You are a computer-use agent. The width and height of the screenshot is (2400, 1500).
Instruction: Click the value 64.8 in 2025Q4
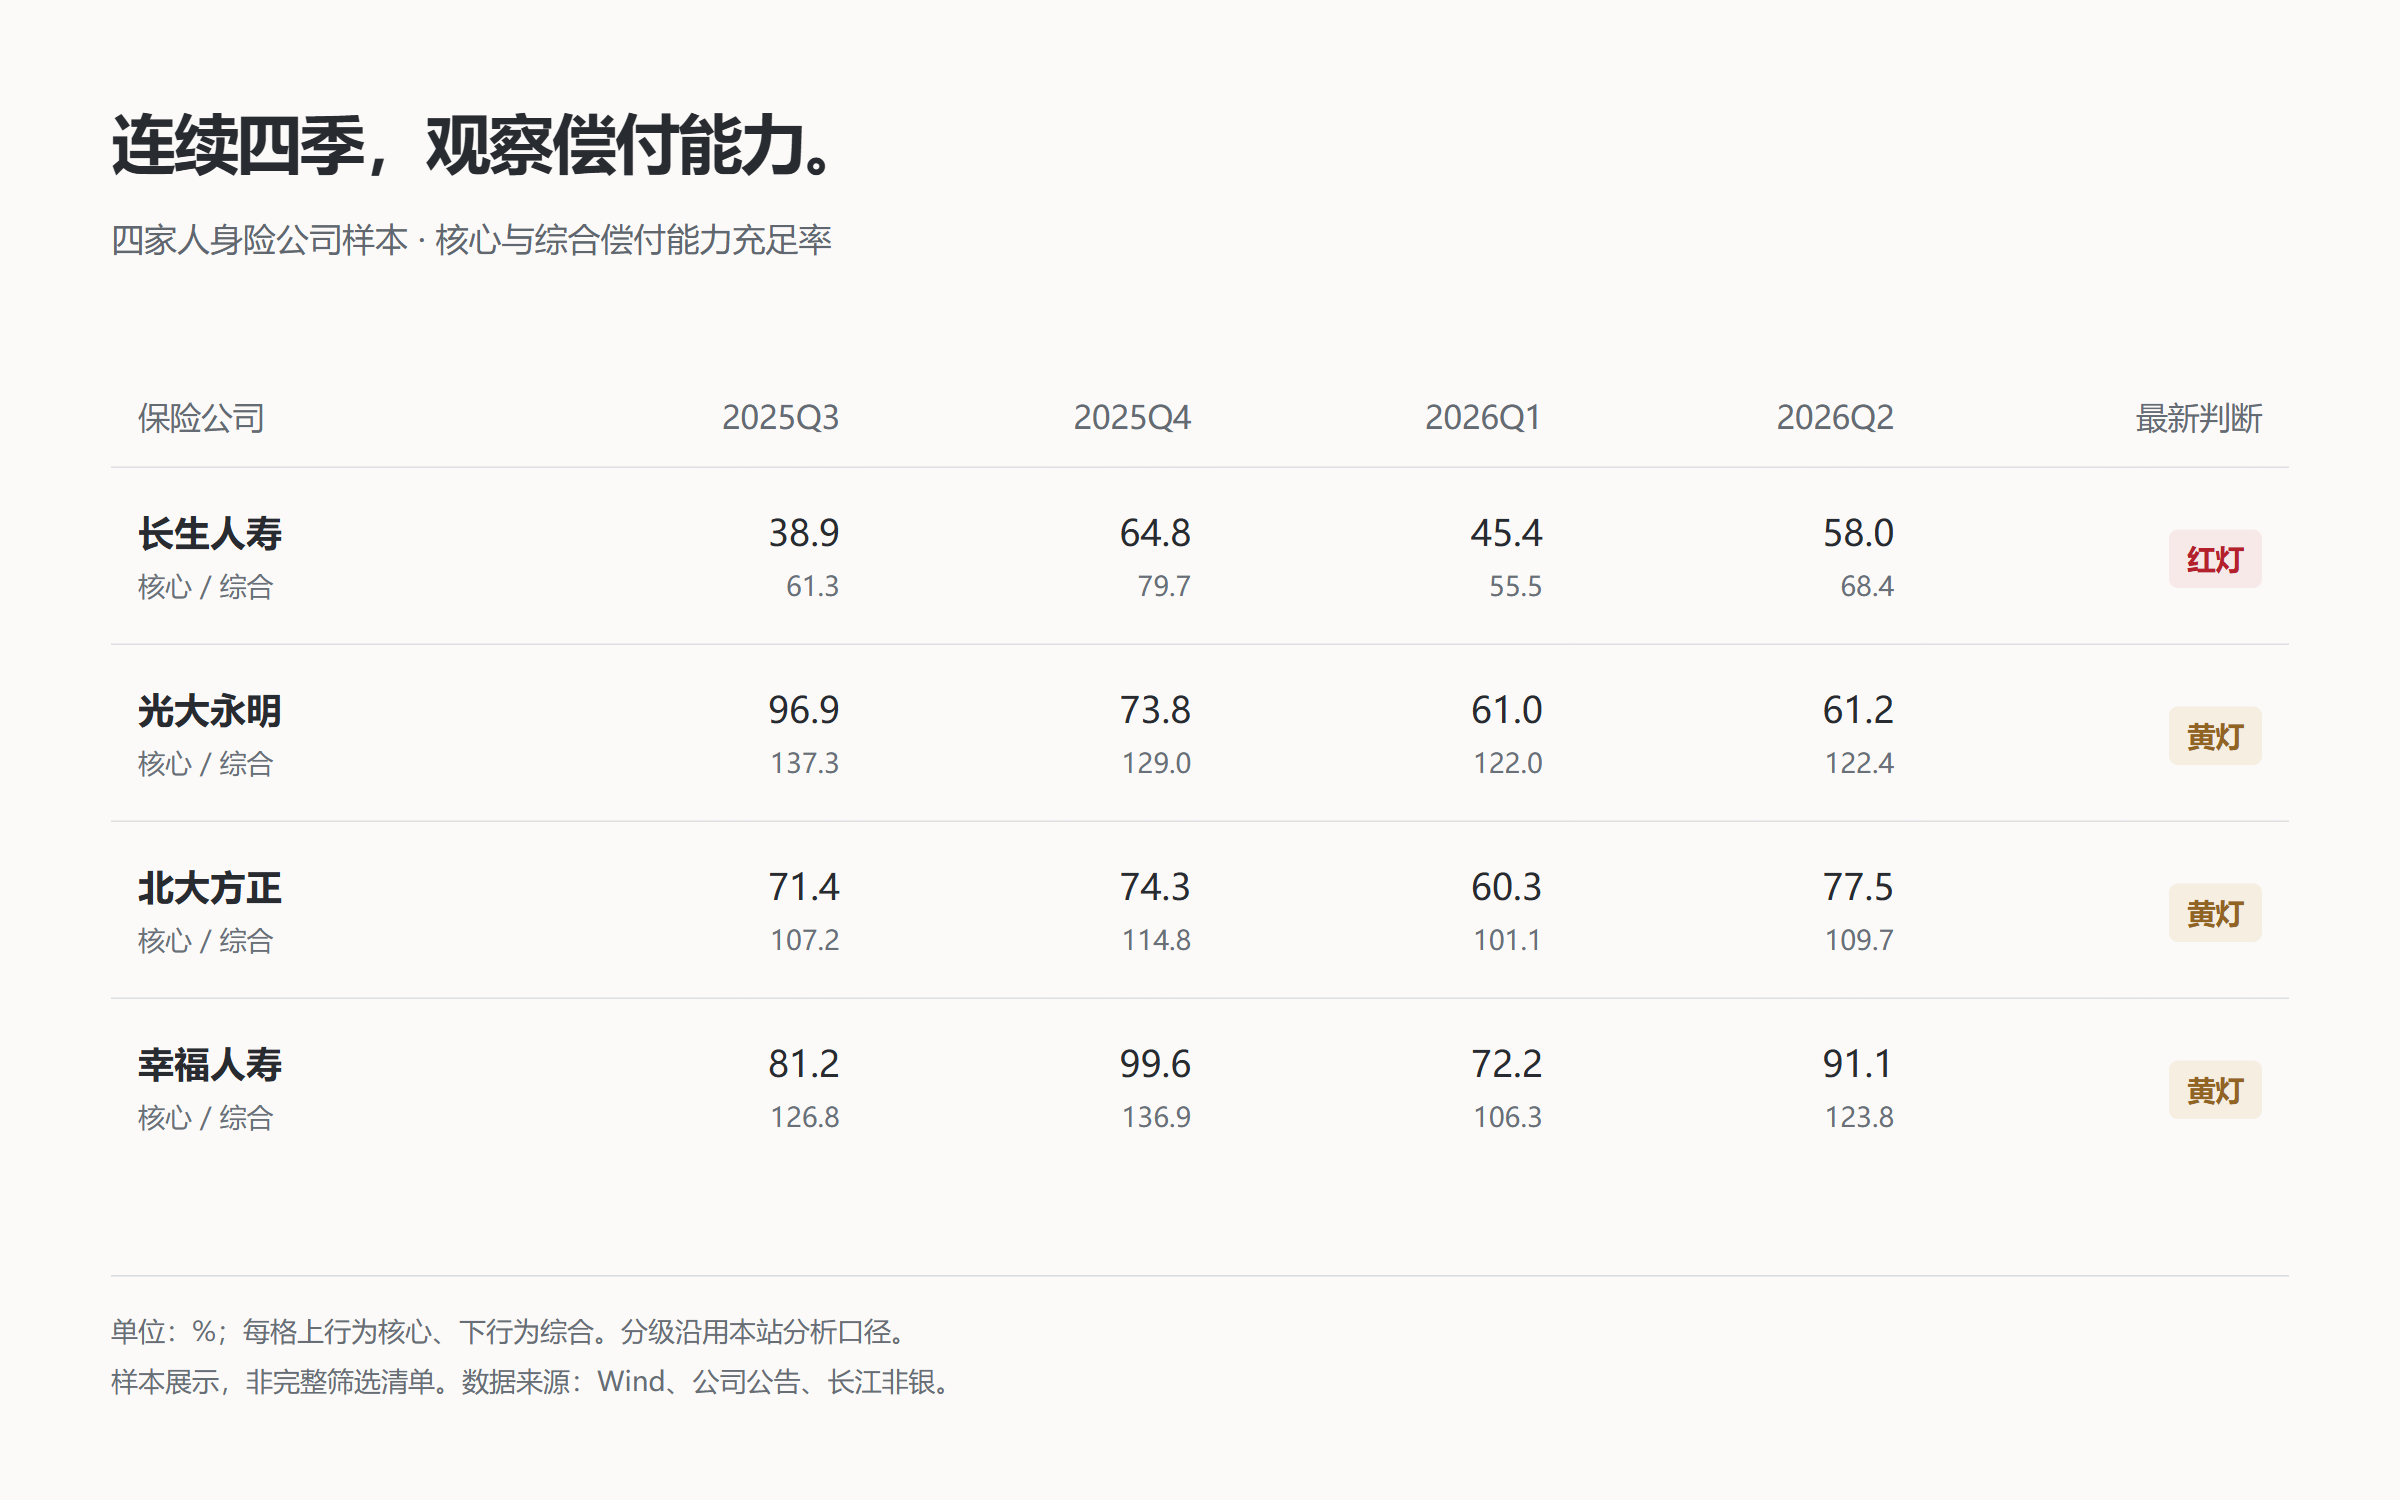coord(1155,533)
